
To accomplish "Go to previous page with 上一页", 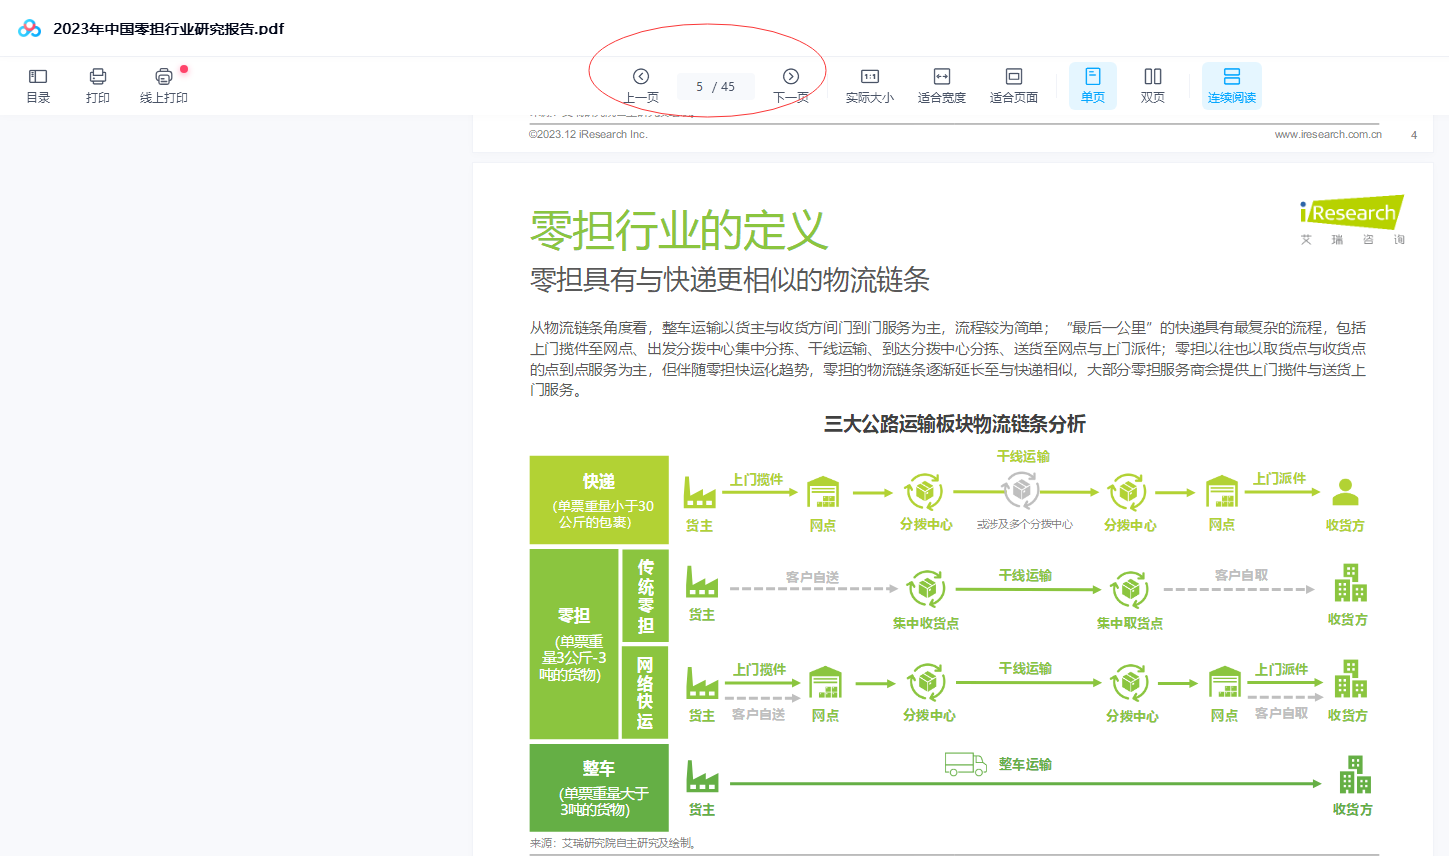I will [641, 85].
